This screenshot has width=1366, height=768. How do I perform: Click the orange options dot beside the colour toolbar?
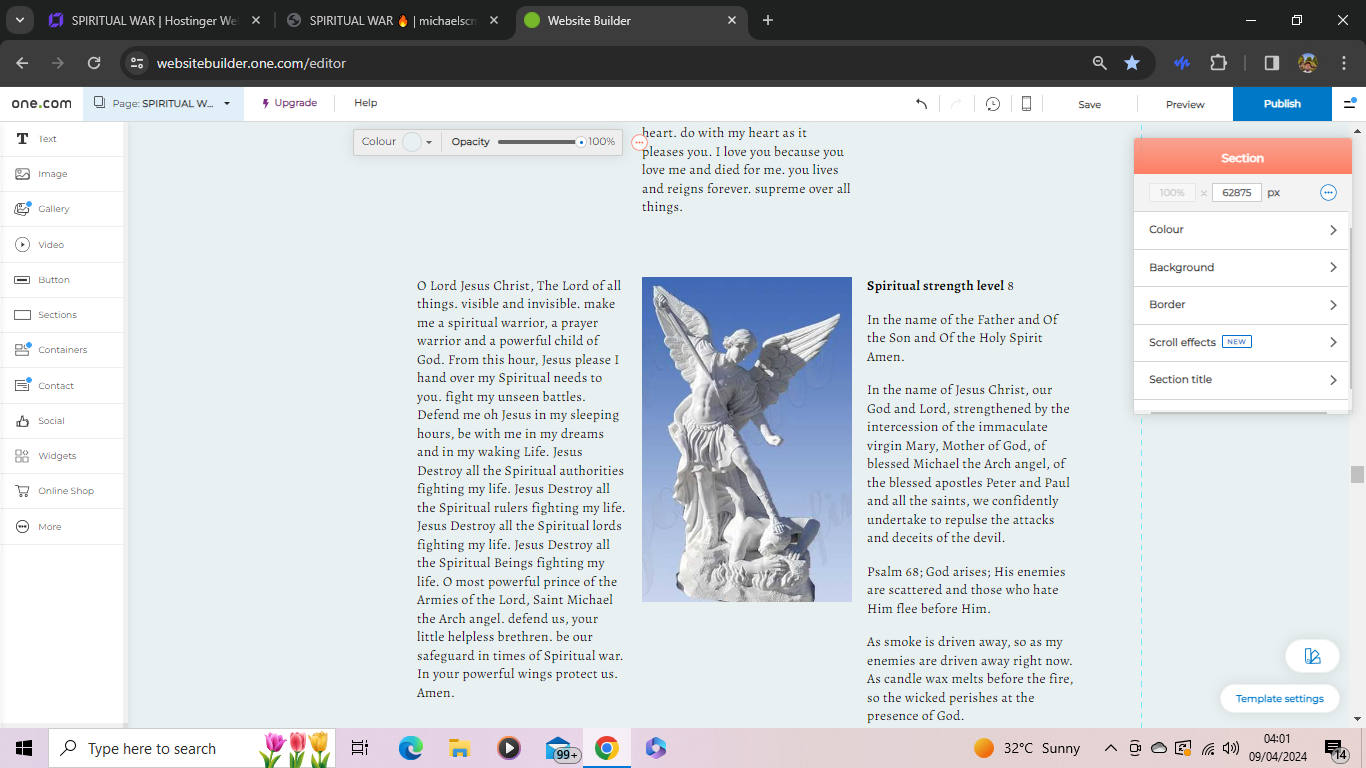640,143
